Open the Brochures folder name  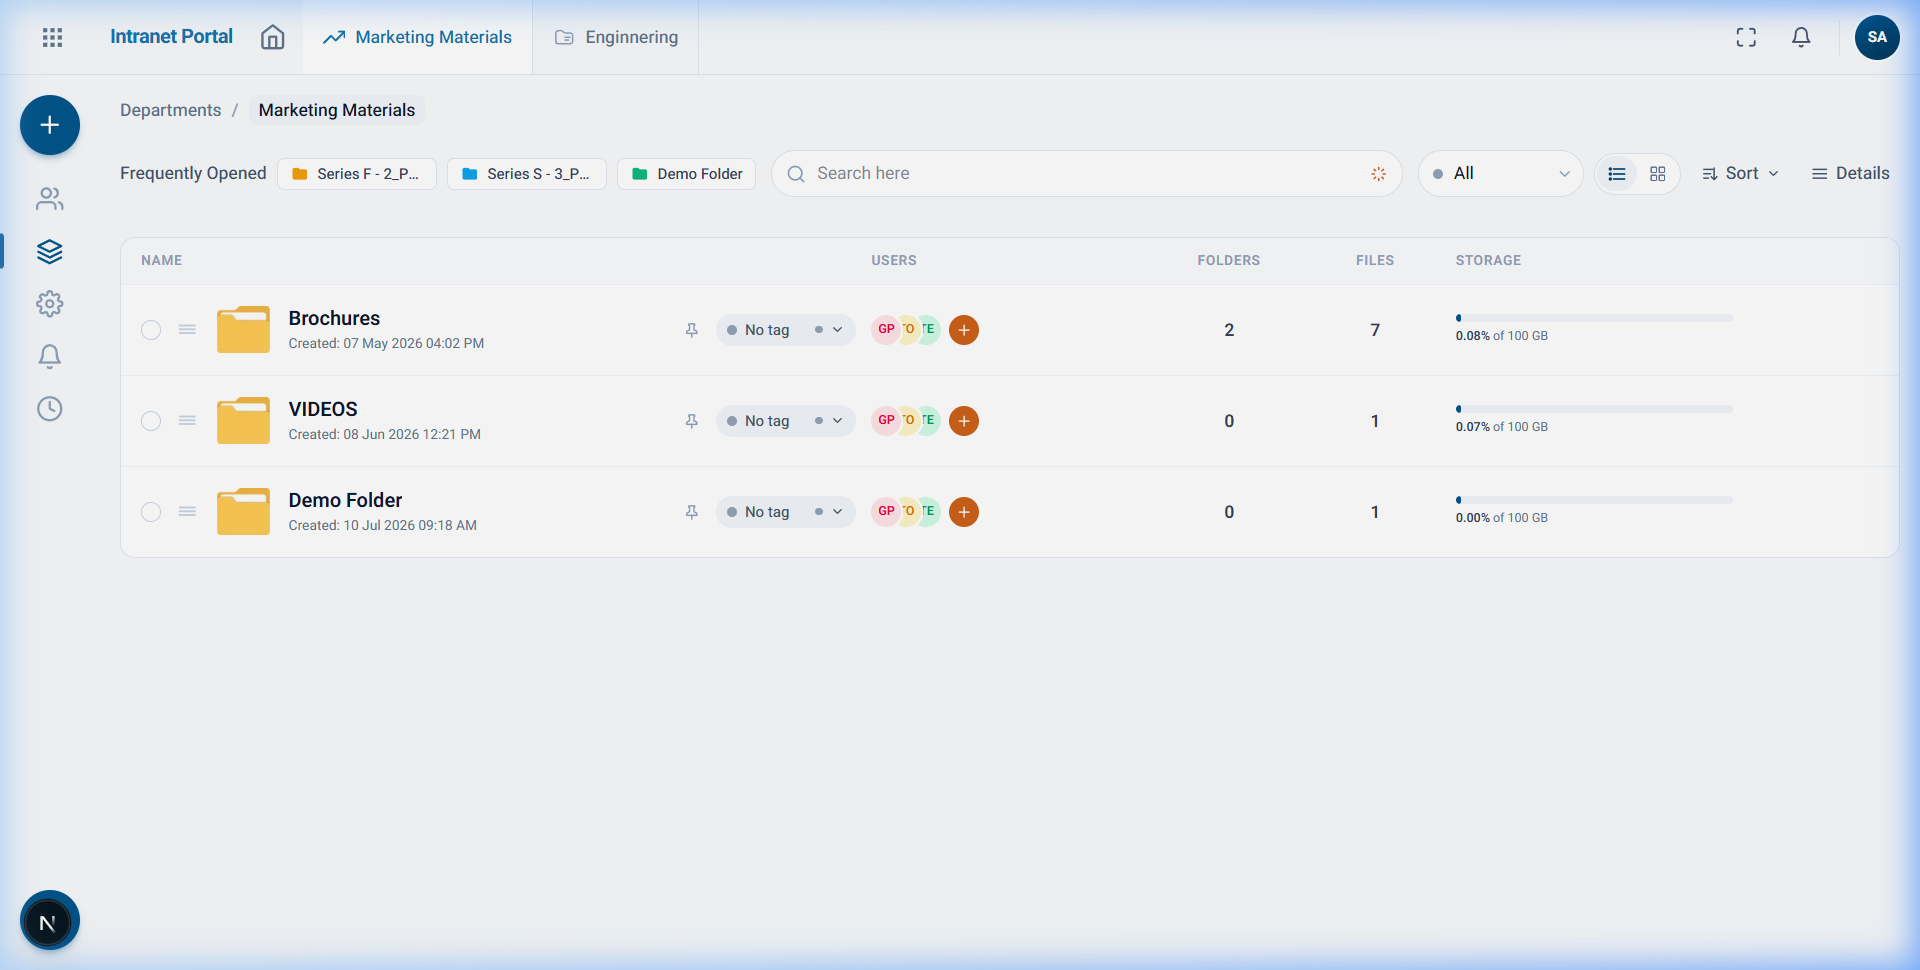pyautogui.click(x=334, y=318)
